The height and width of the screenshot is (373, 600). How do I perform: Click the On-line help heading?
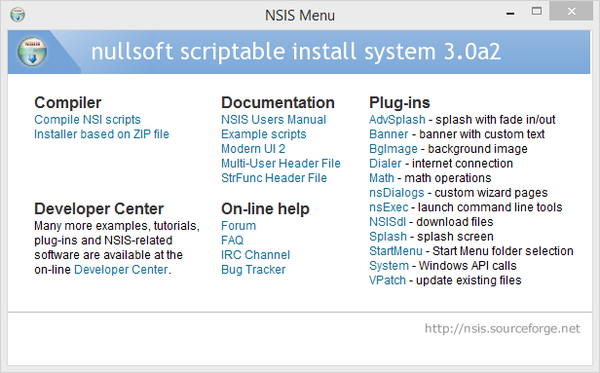[265, 209]
